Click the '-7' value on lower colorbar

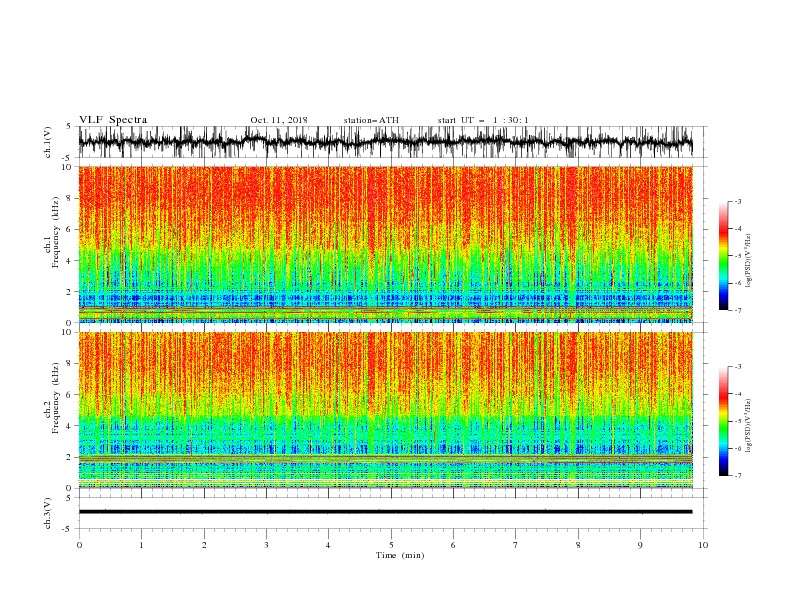737,475
